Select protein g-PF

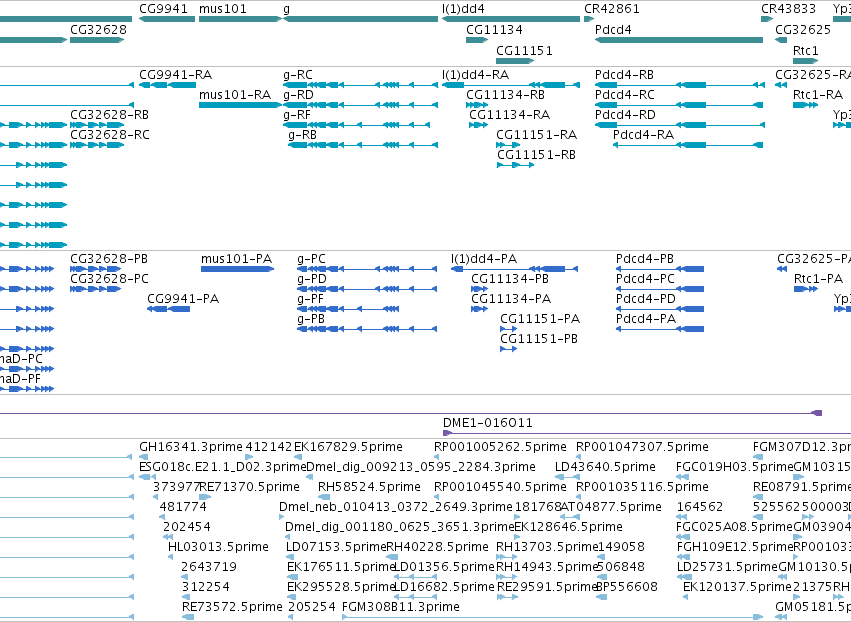(310, 299)
